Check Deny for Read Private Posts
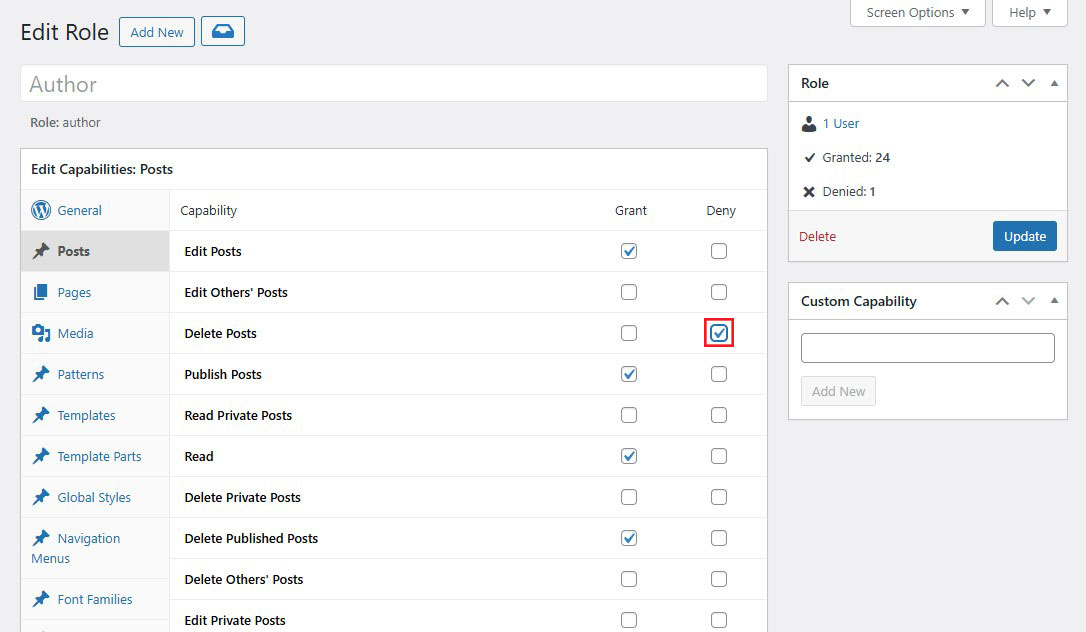Image resolution: width=1086 pixels, height=632 pixels. [719, 415]
